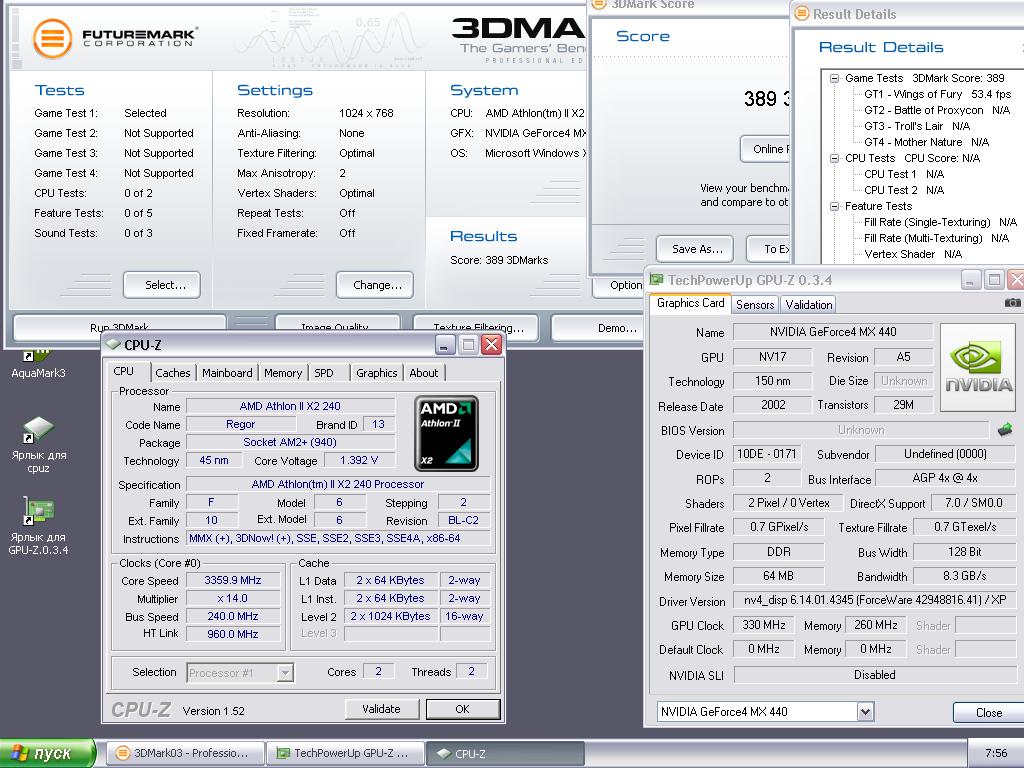1024x768 pixels.
Task: Switch to Memory tab in CPU-Z
Action: [x=283, y=373]
